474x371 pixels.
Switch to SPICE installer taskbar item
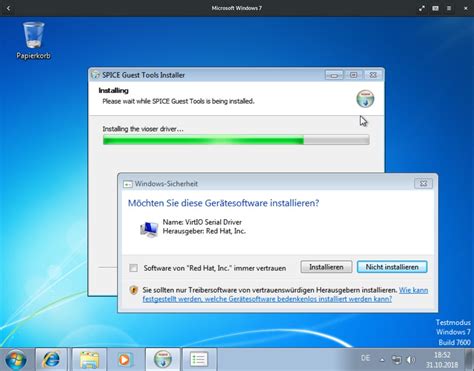(x=163, y=360)
